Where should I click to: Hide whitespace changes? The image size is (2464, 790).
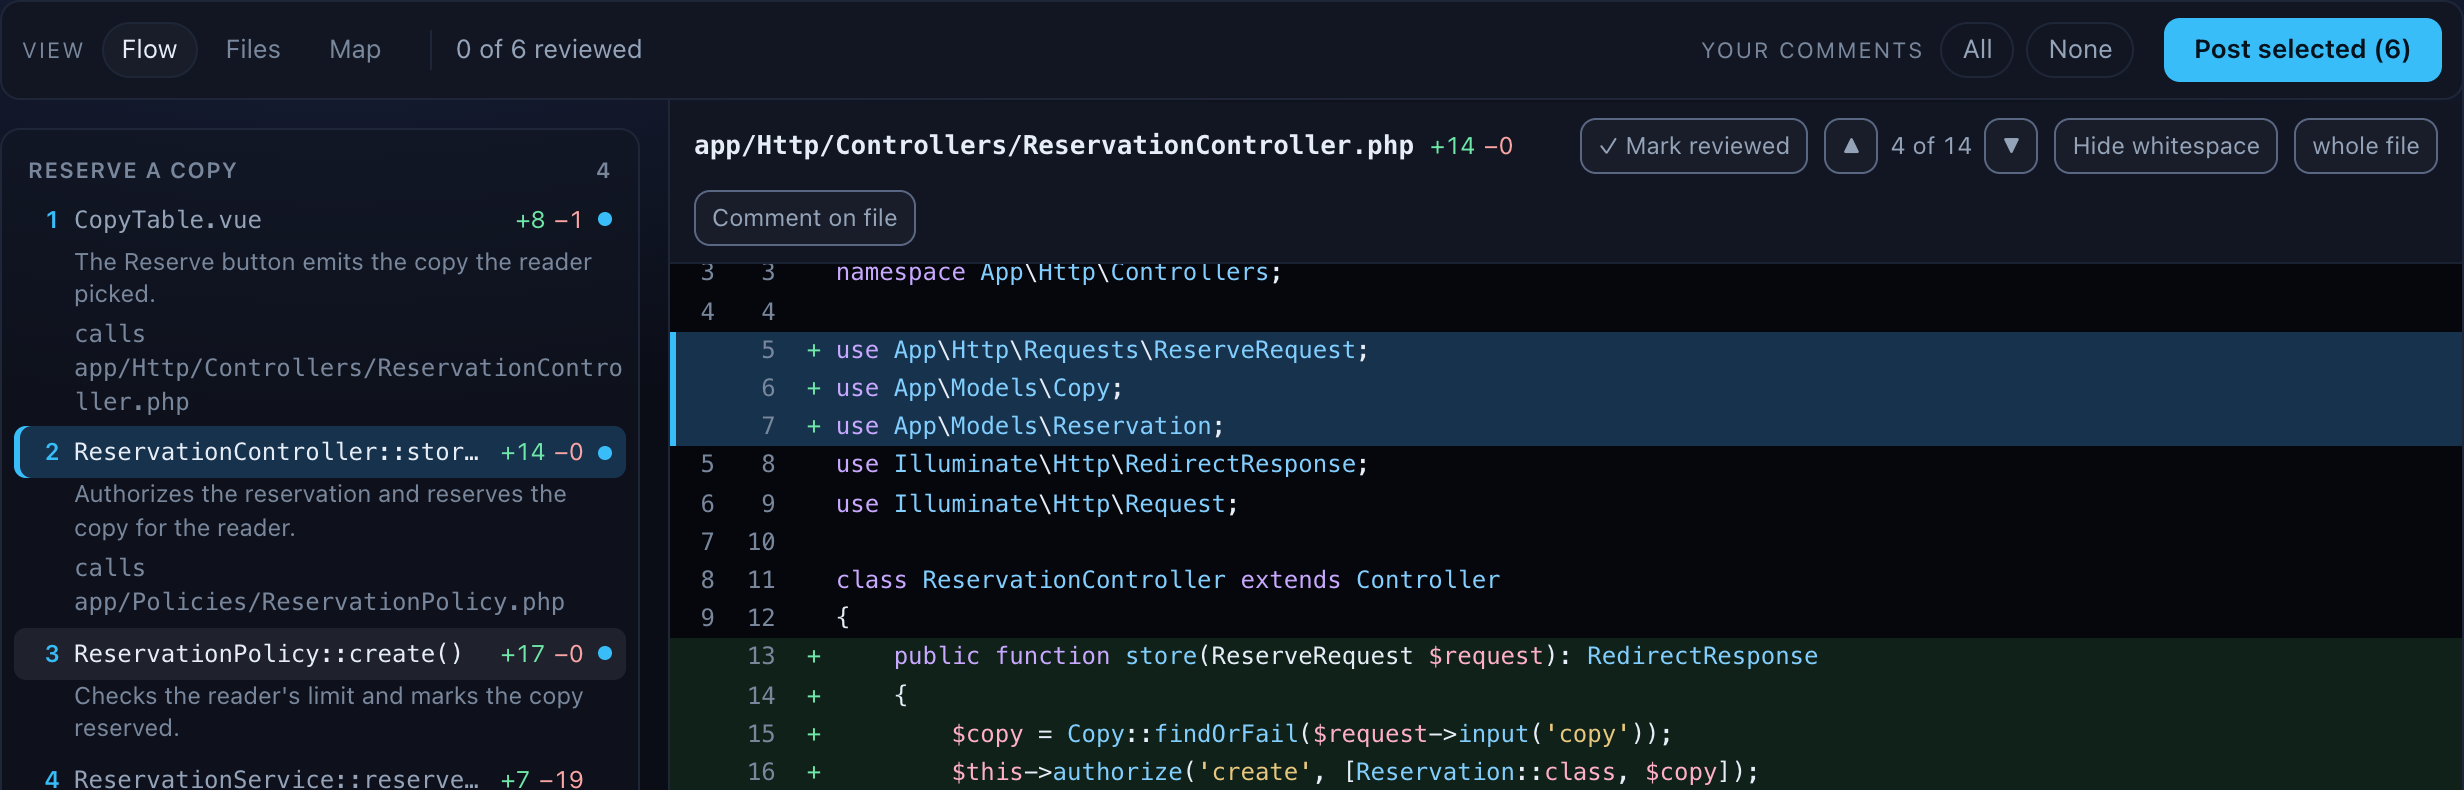click(x=2165, y=146)
